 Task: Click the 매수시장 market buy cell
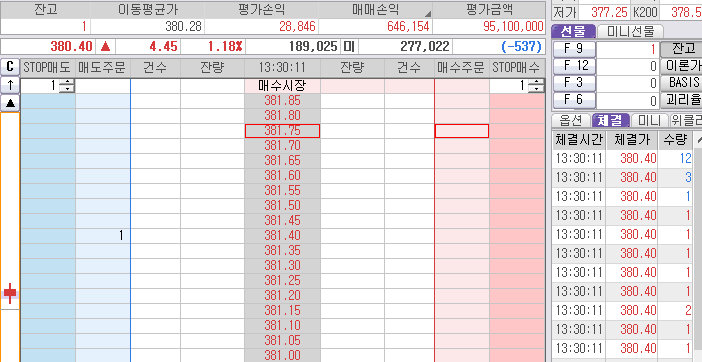(282, 86)
